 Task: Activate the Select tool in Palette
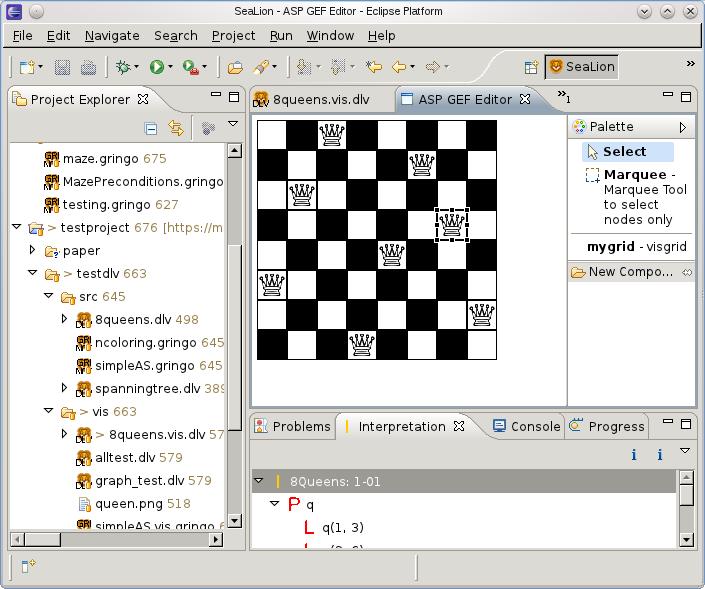(x=624, y=152)
